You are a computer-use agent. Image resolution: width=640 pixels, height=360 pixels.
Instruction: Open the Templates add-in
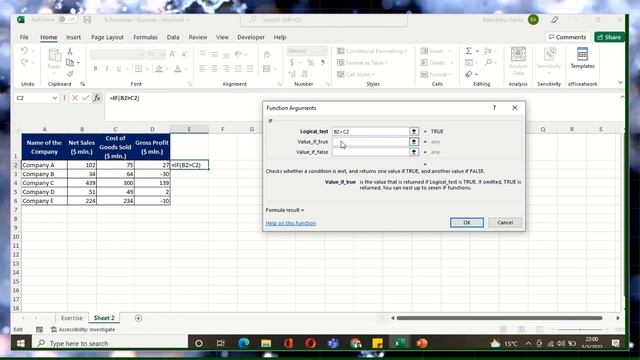click(x=582, y=58)
